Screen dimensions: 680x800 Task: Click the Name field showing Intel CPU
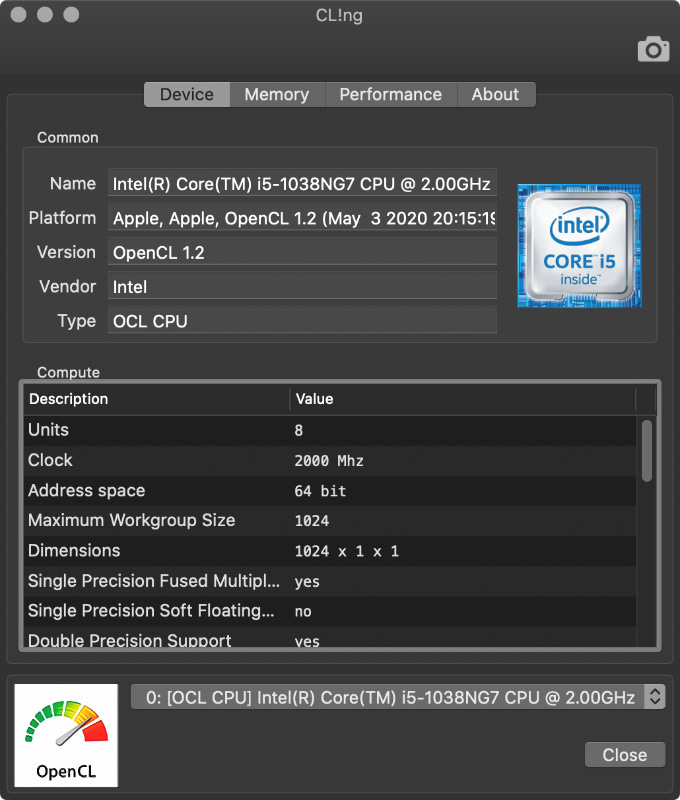pyautogui.click(x=300, y=183)
